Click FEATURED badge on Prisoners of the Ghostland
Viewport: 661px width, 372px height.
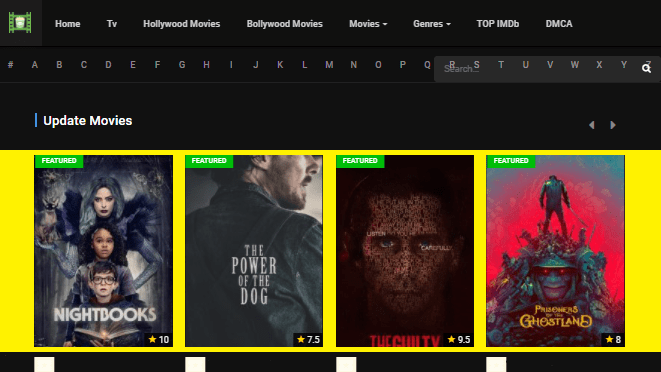tap(511, 161)
